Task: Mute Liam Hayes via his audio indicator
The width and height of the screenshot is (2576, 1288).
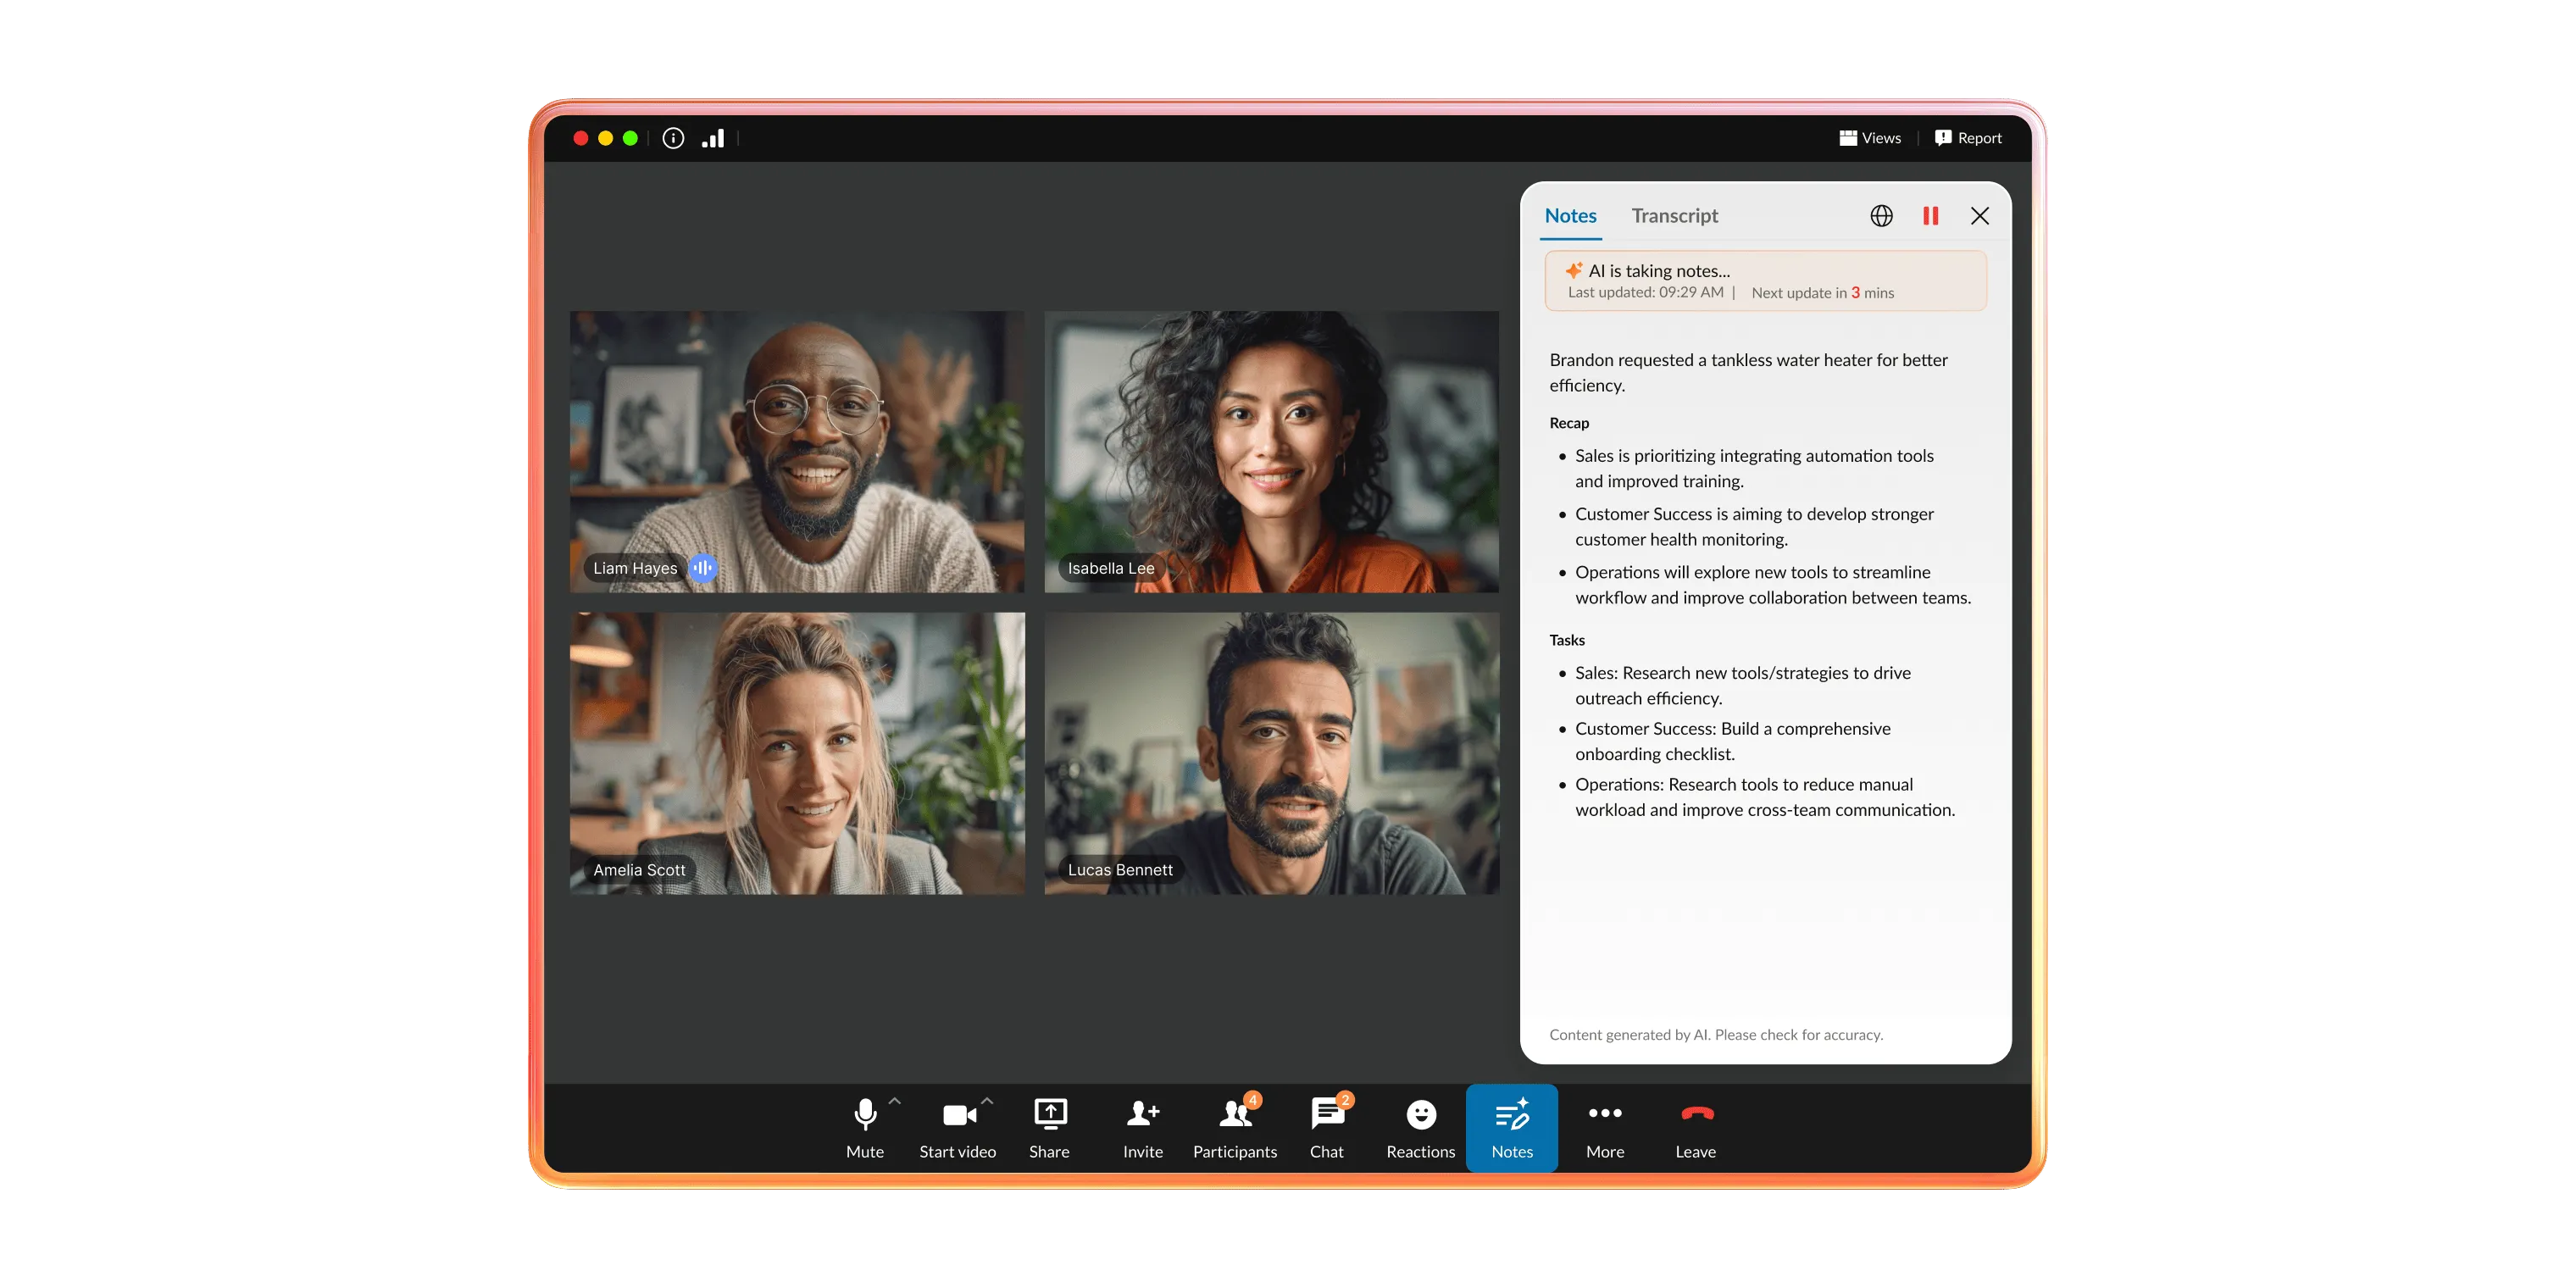Action: 703,568
